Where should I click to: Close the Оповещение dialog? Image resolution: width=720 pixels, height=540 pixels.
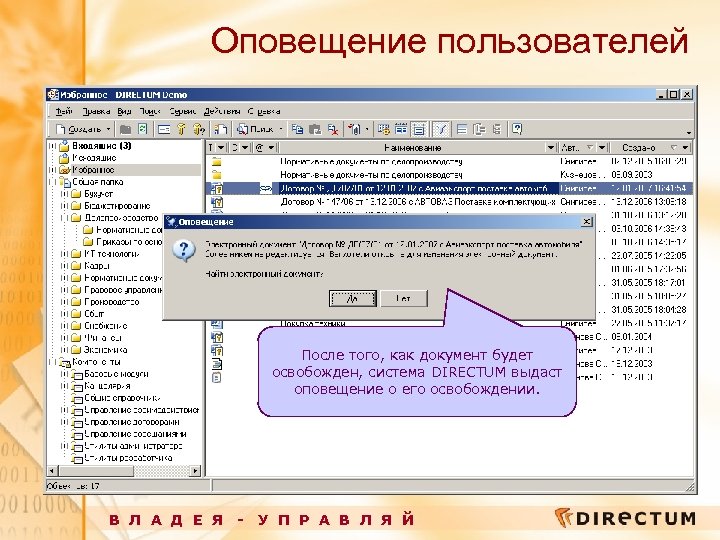(x=586, y=222)
